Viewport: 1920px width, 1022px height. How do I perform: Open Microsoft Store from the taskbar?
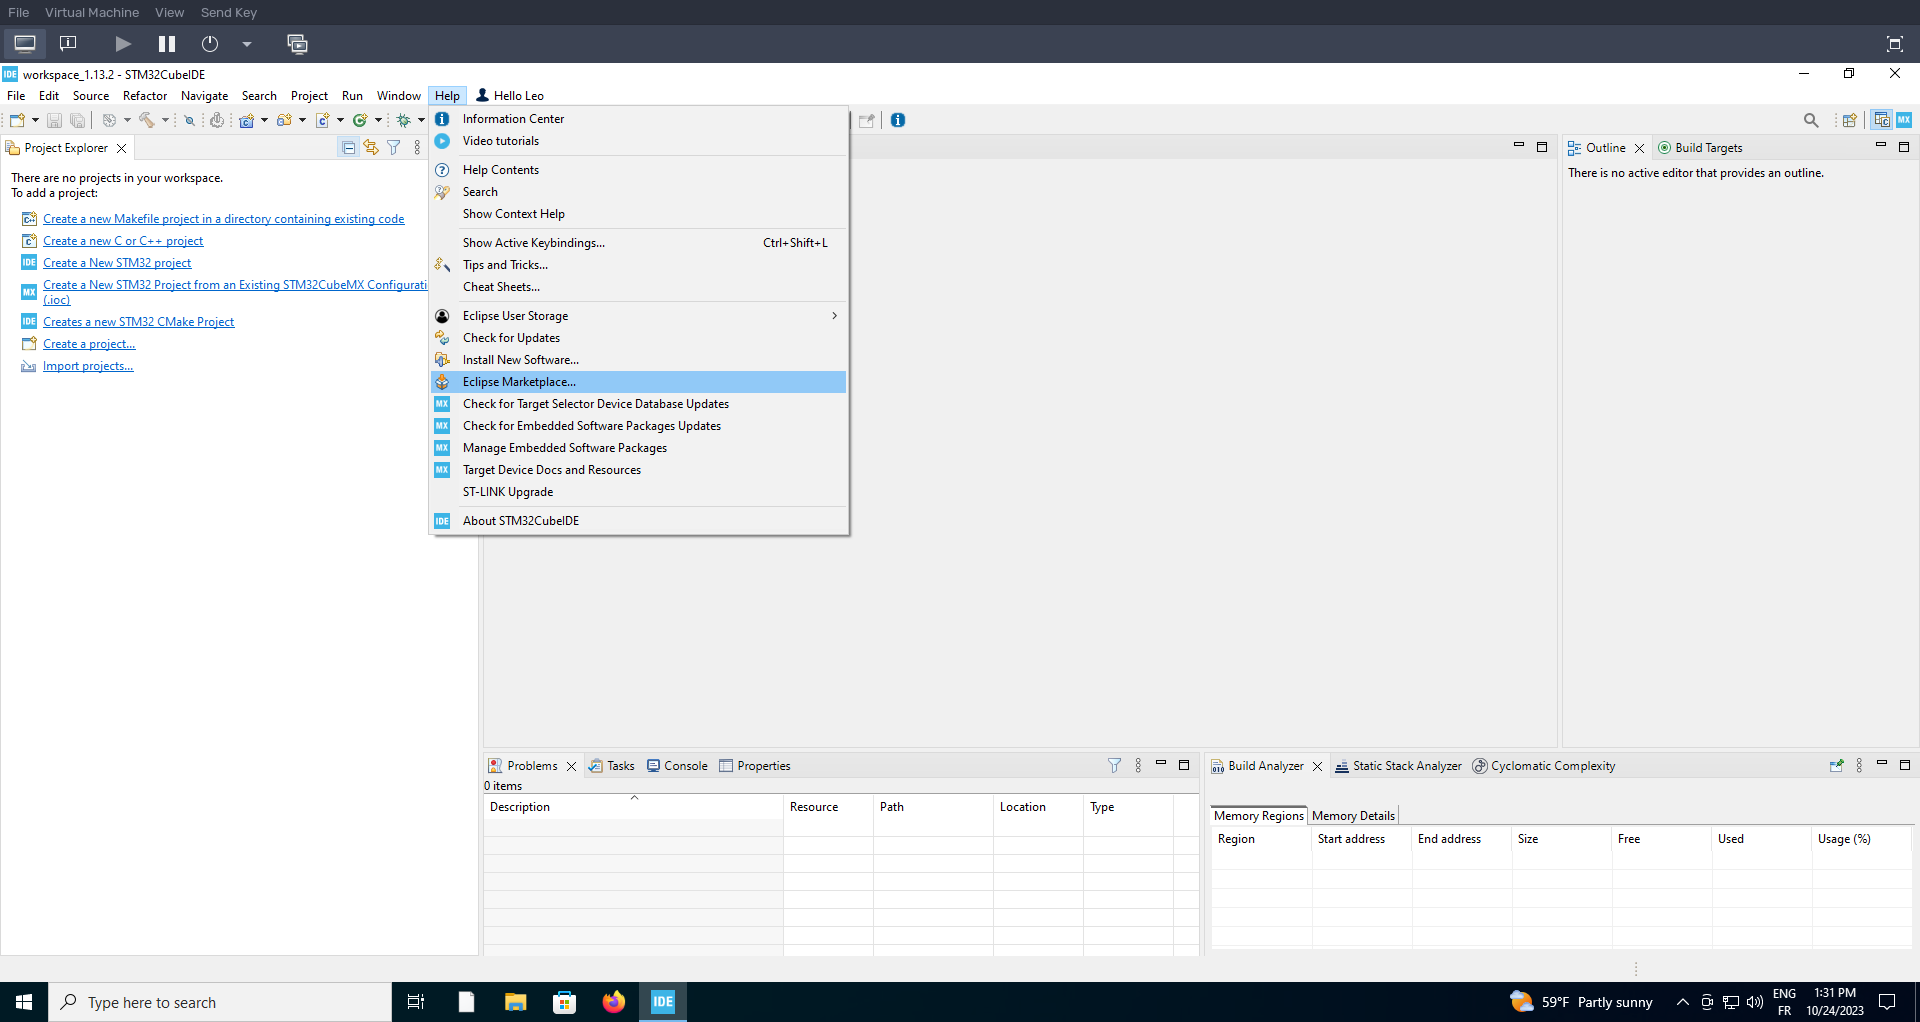click(x=564, y=1002)
